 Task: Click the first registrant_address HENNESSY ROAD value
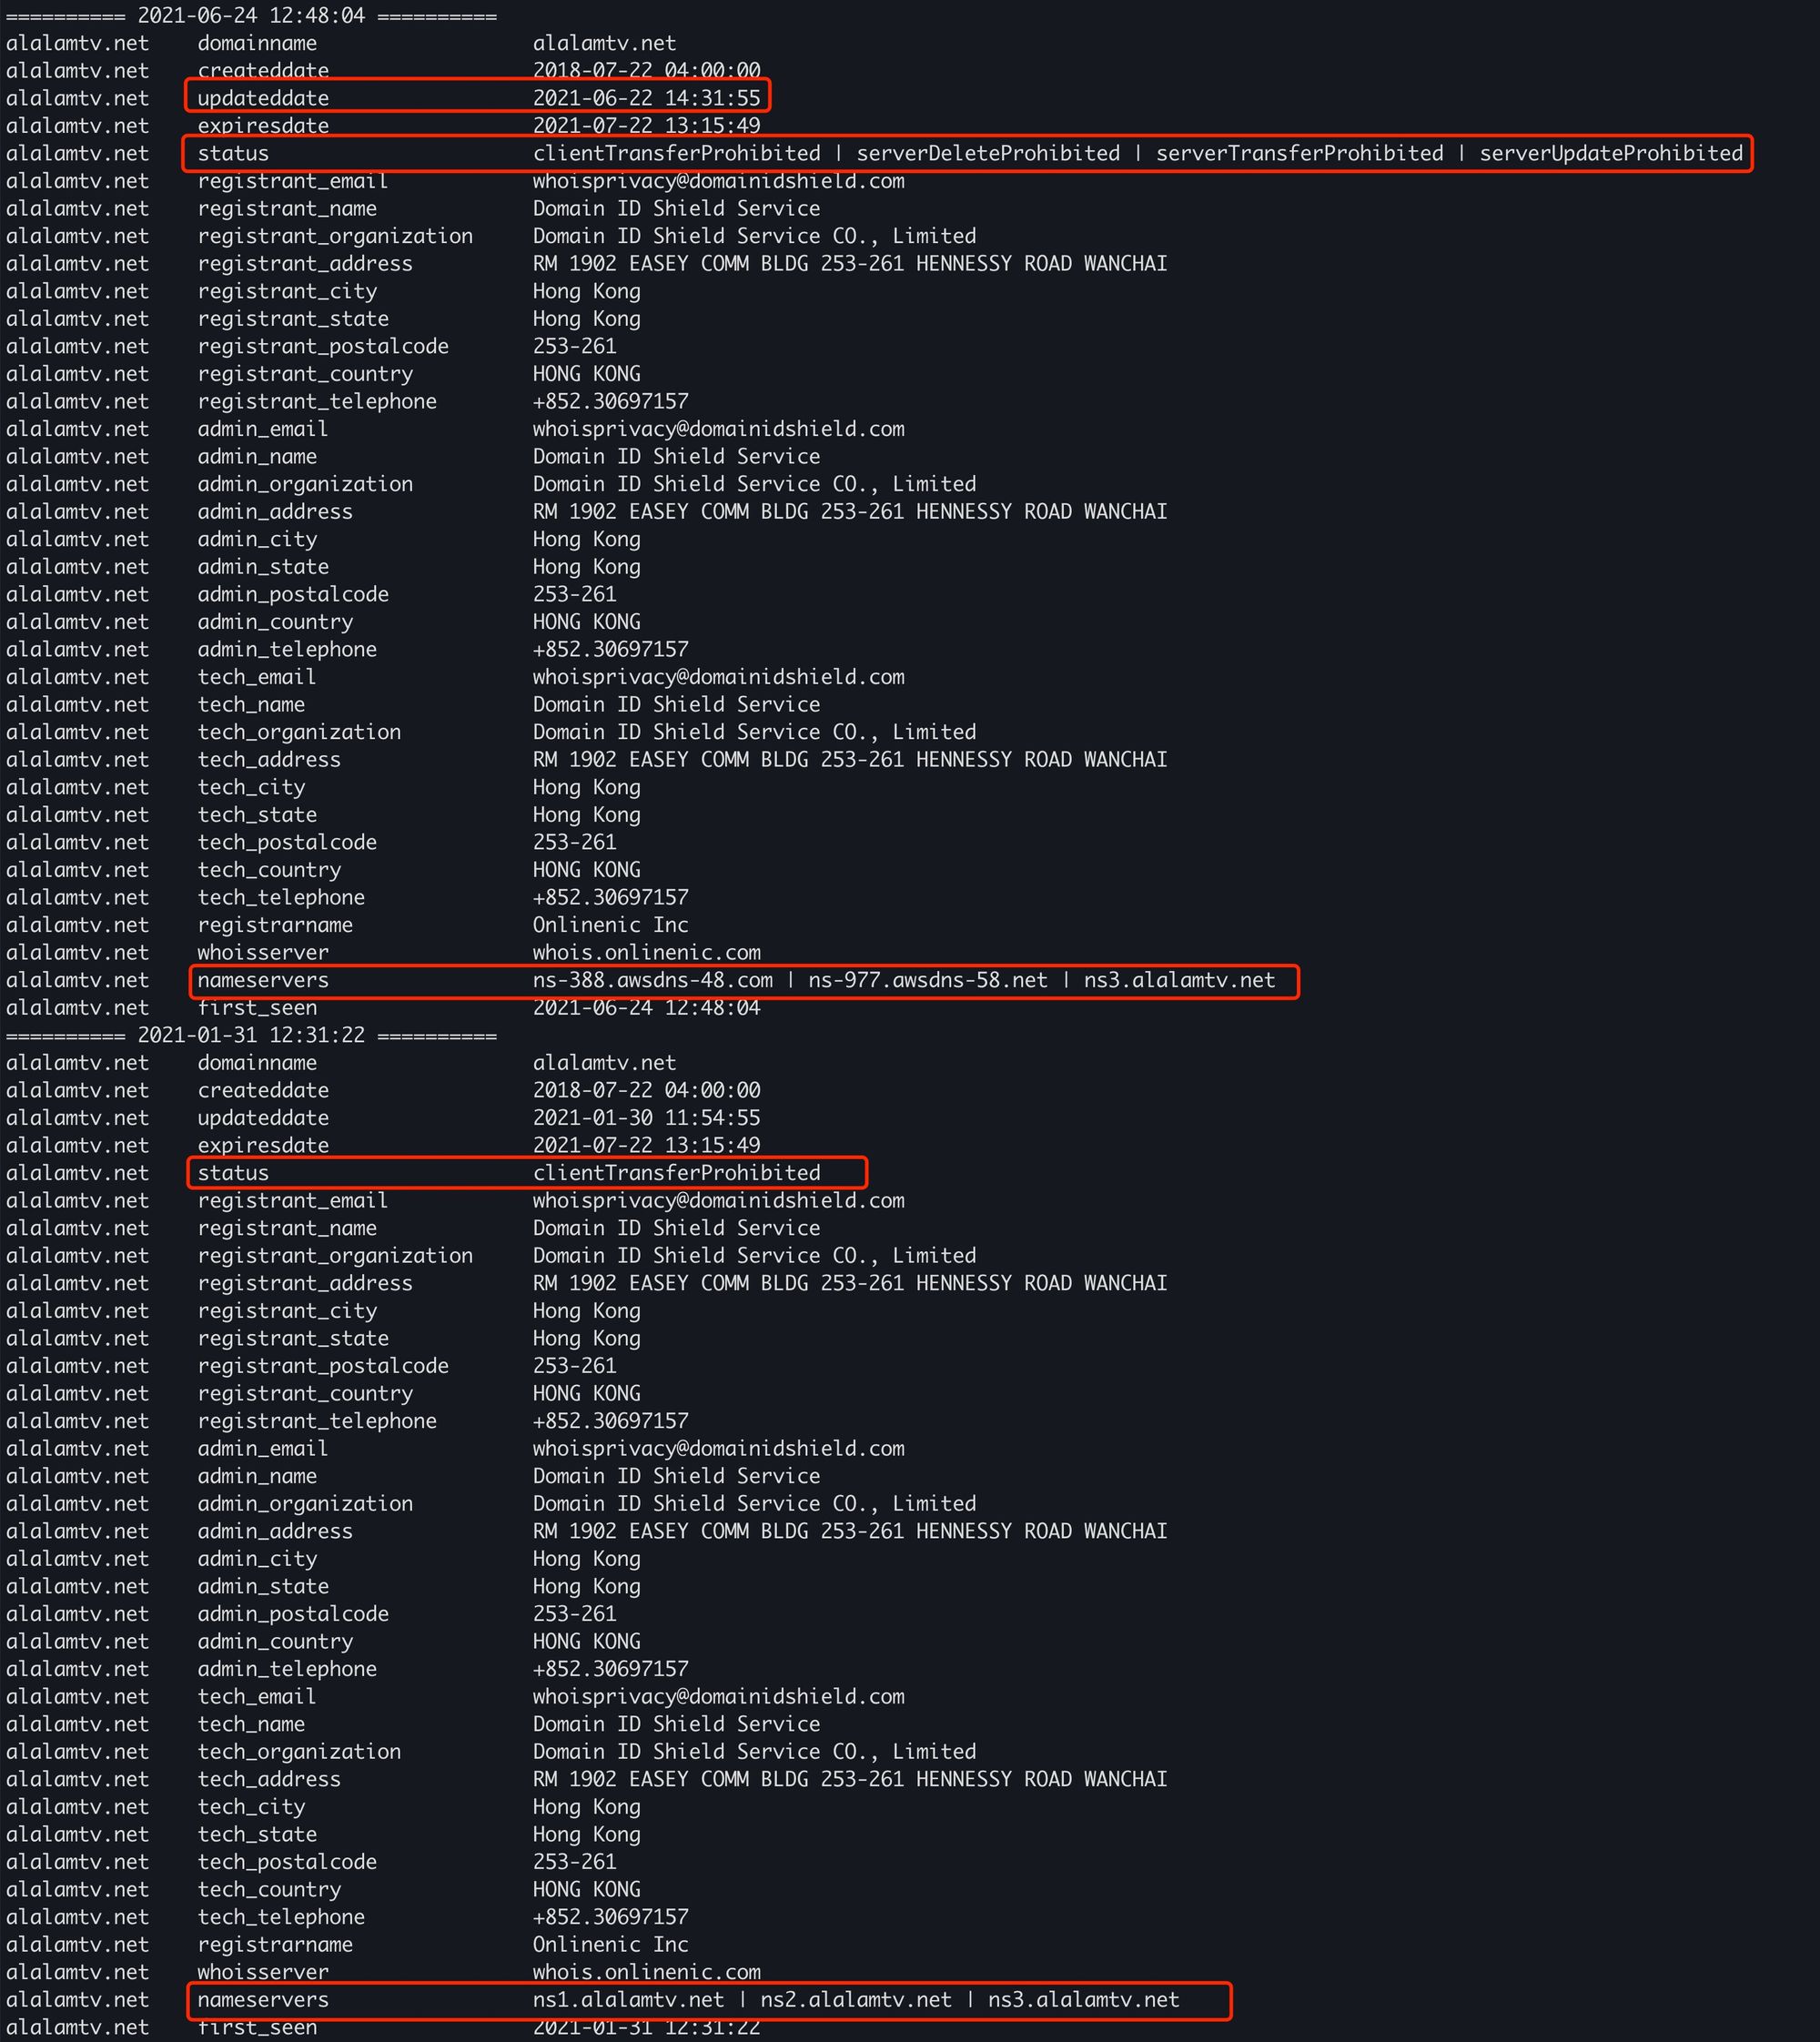tap(850, 264)
